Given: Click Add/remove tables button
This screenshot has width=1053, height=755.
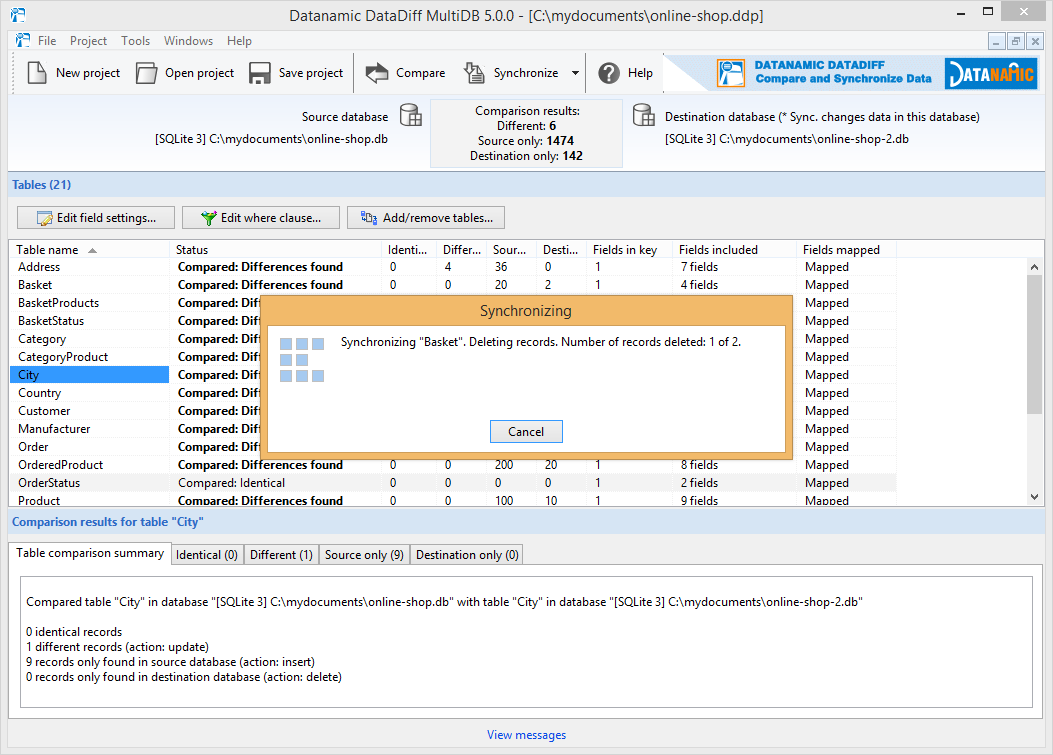Looking at the screenshot, I should pyautogui.click(x=426, y=218).
